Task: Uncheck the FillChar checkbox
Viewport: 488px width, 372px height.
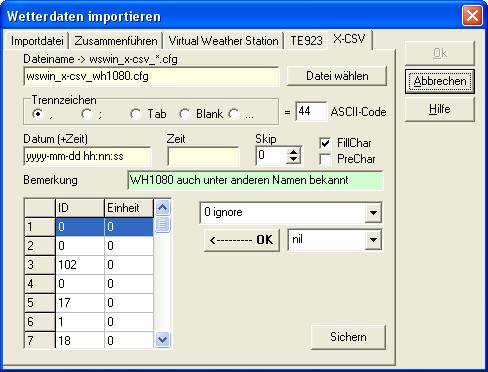Action: pyautogui.click(x=325, y=143)
